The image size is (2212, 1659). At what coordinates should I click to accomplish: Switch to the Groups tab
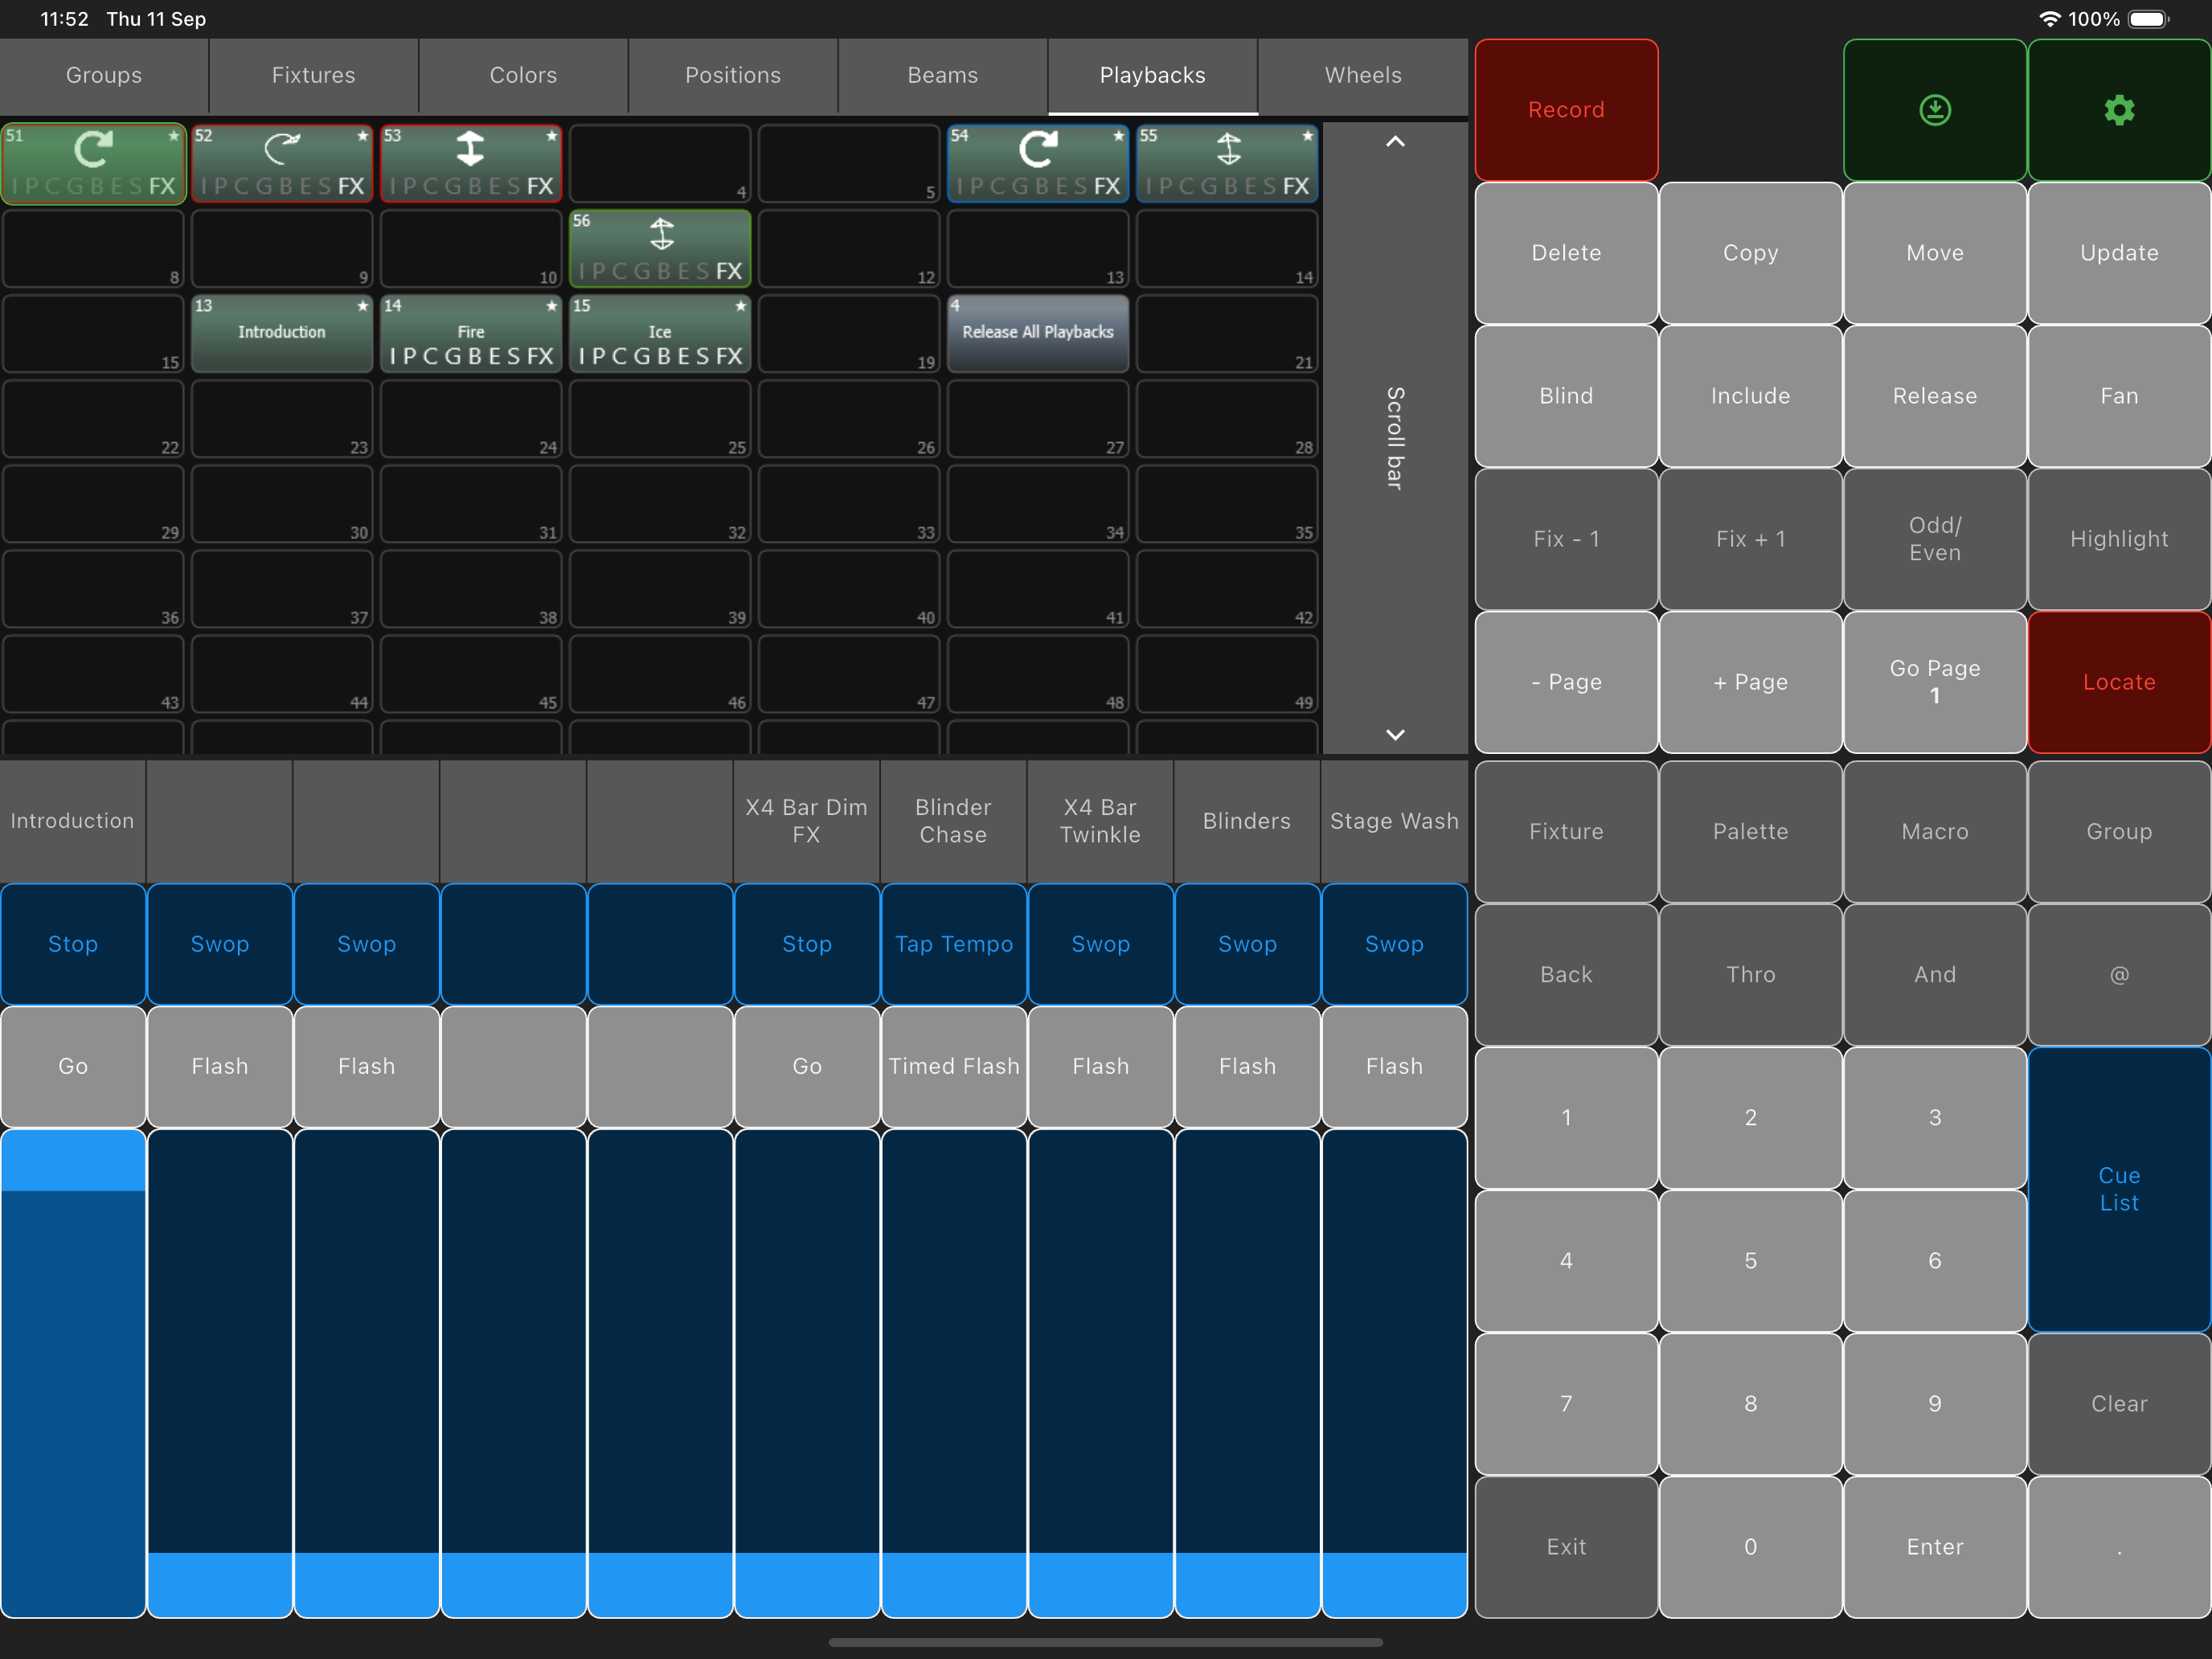[x=104, y=76]
